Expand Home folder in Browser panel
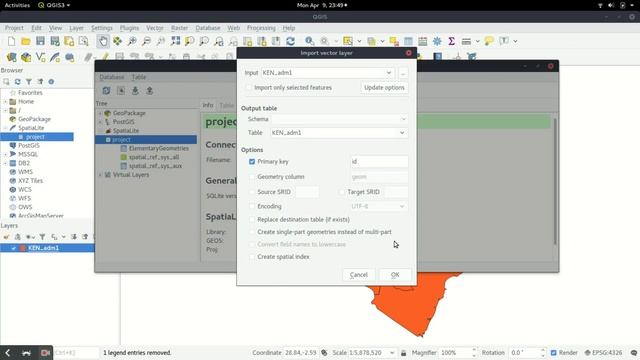The width and height of the screenshot is (640, 360). [x=6, y=102]
